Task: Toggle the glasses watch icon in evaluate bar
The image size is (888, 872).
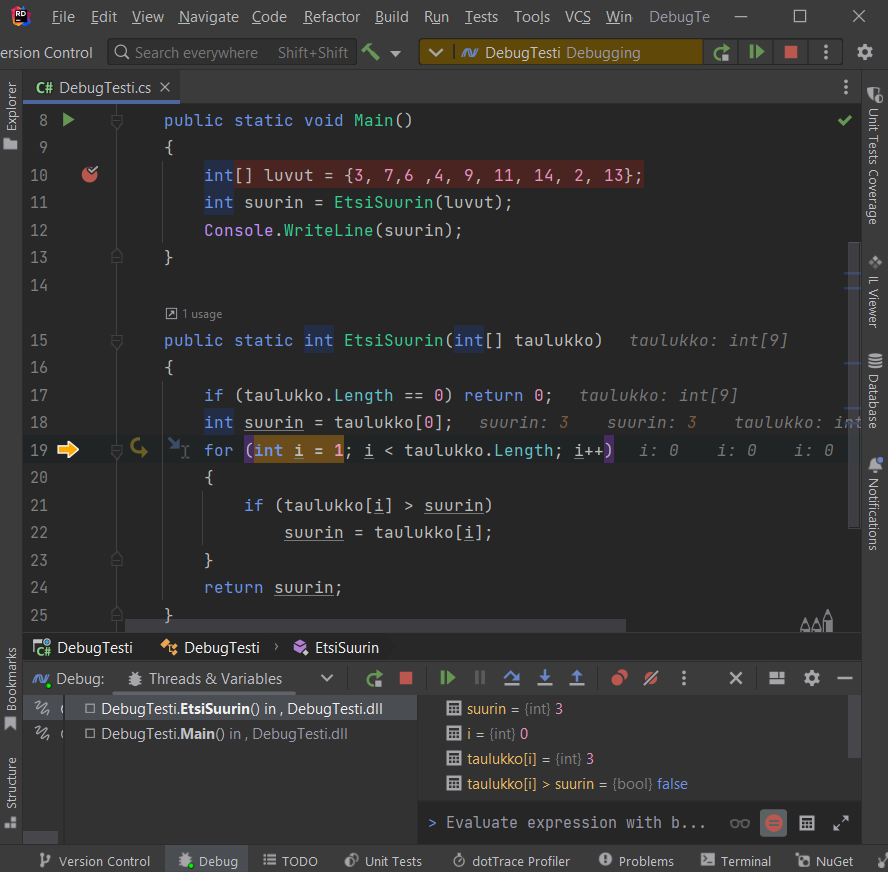Action: (740, 823)
